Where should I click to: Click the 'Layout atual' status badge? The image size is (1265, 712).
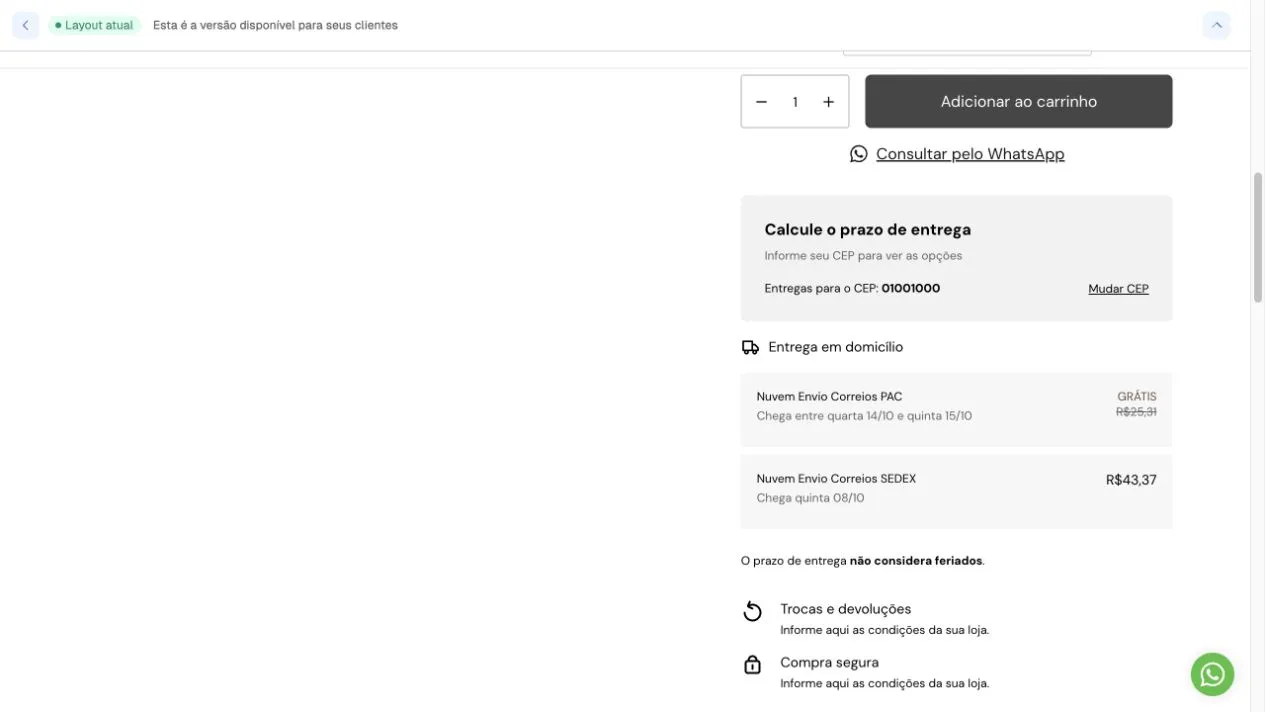point(95,25)
